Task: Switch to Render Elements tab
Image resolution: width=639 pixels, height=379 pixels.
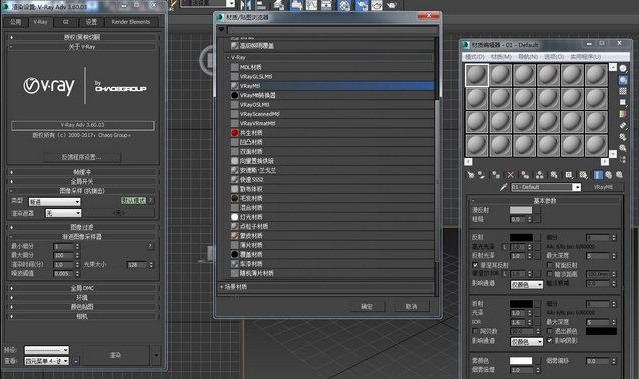Action: (x=131, y=22)
